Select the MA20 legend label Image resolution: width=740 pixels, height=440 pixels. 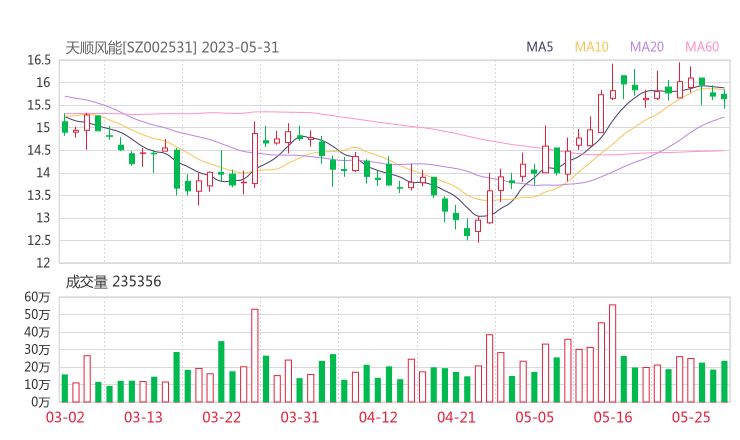coord(647,47)
